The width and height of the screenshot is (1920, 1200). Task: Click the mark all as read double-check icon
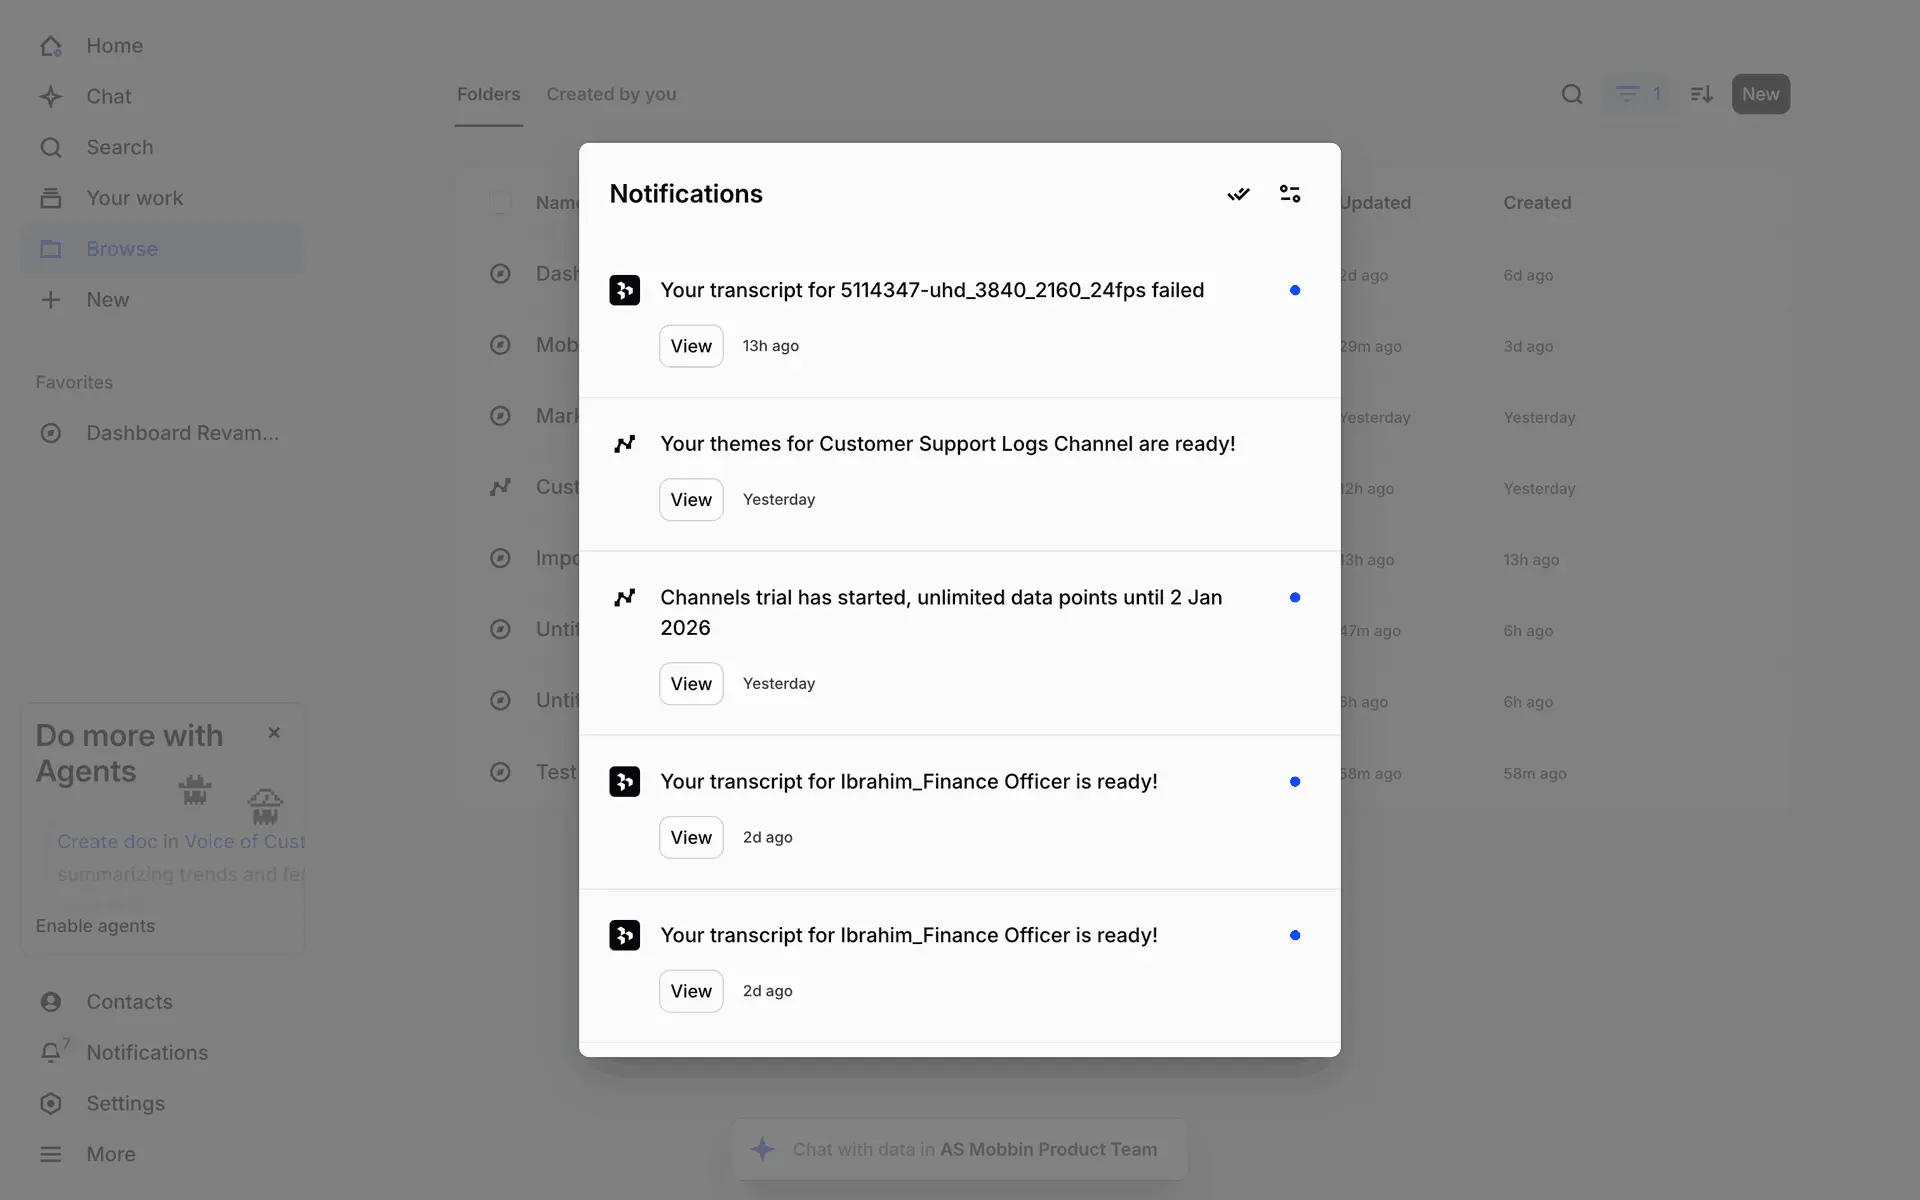click(1238, 194)
